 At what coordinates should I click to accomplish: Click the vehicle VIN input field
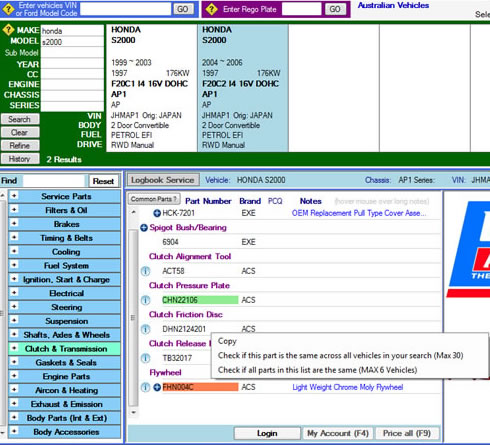tap(126, 9)
